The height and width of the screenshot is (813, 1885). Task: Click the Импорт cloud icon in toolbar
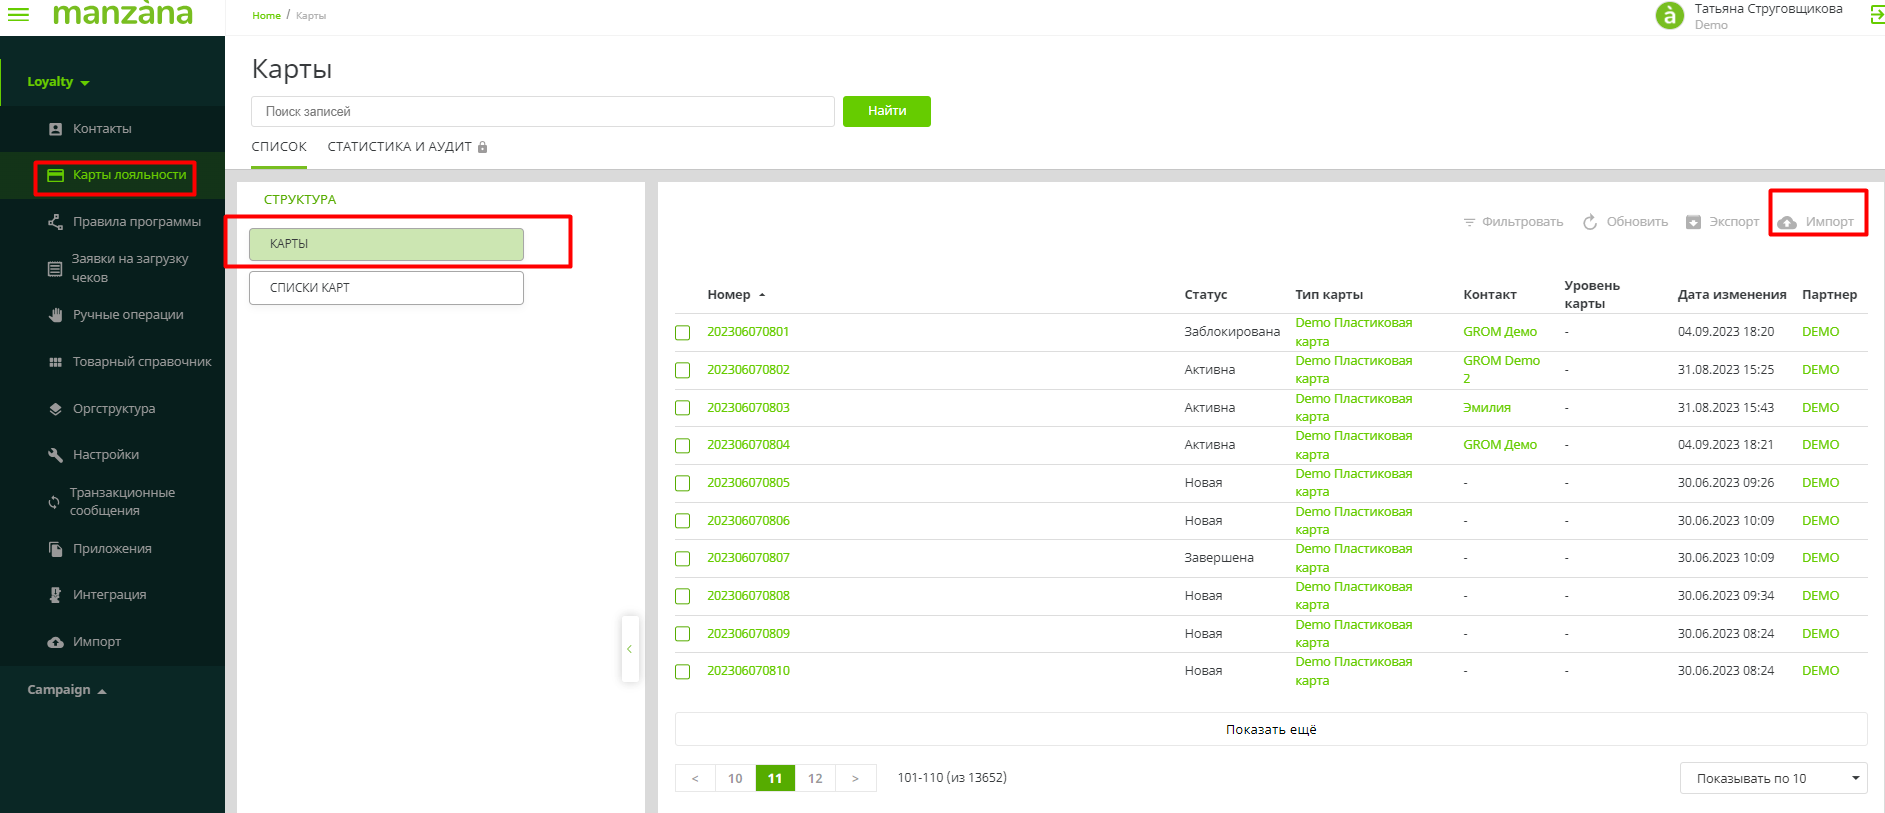[1788, 222]
